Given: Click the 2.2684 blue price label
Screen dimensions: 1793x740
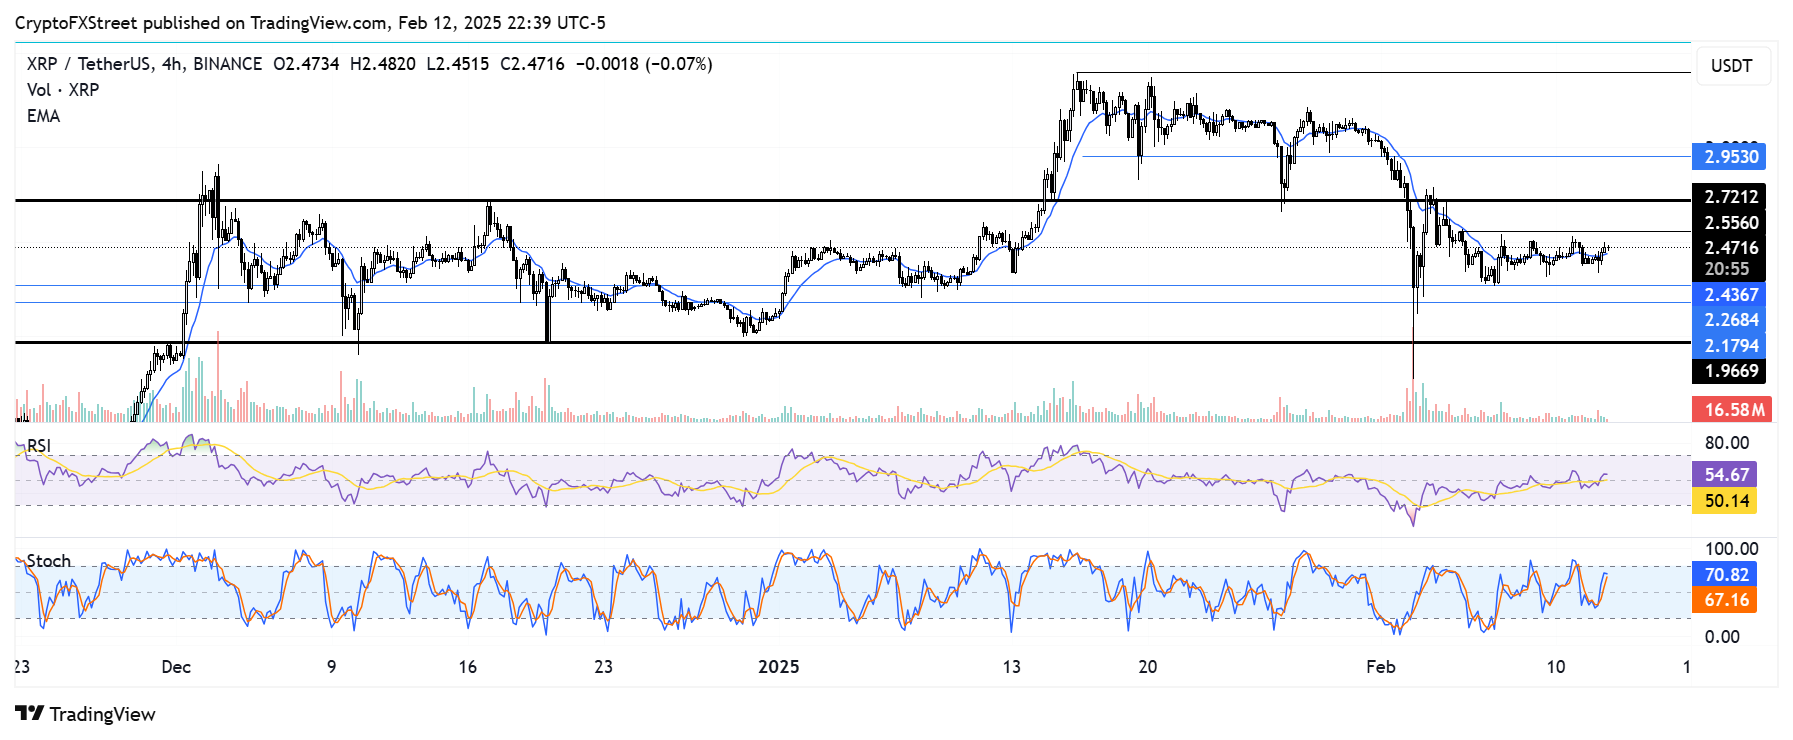Looking at the screenshot, I should click(1729, 320).
